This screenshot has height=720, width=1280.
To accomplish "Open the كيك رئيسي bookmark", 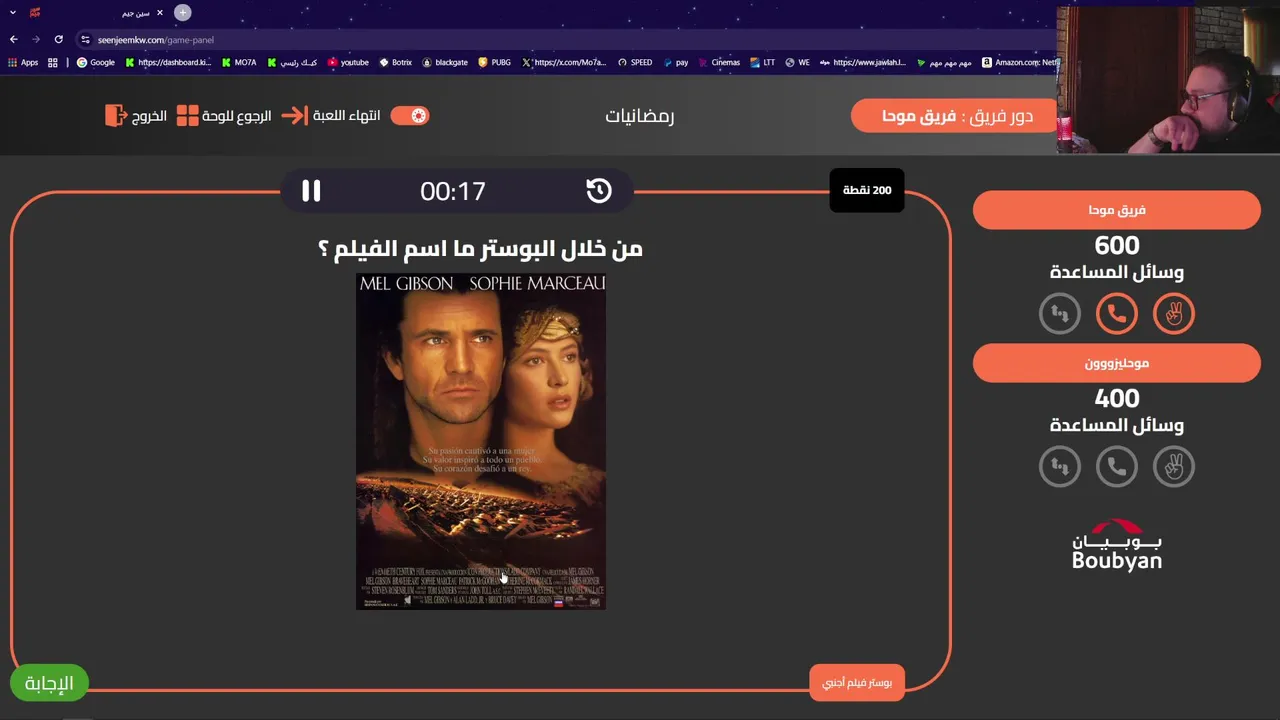I will (293, 62).
